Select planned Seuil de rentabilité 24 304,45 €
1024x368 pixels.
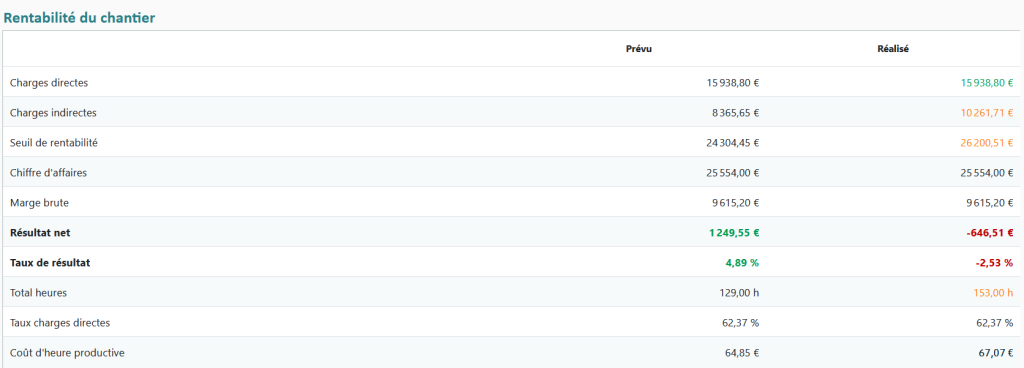(x=733, y=143)
